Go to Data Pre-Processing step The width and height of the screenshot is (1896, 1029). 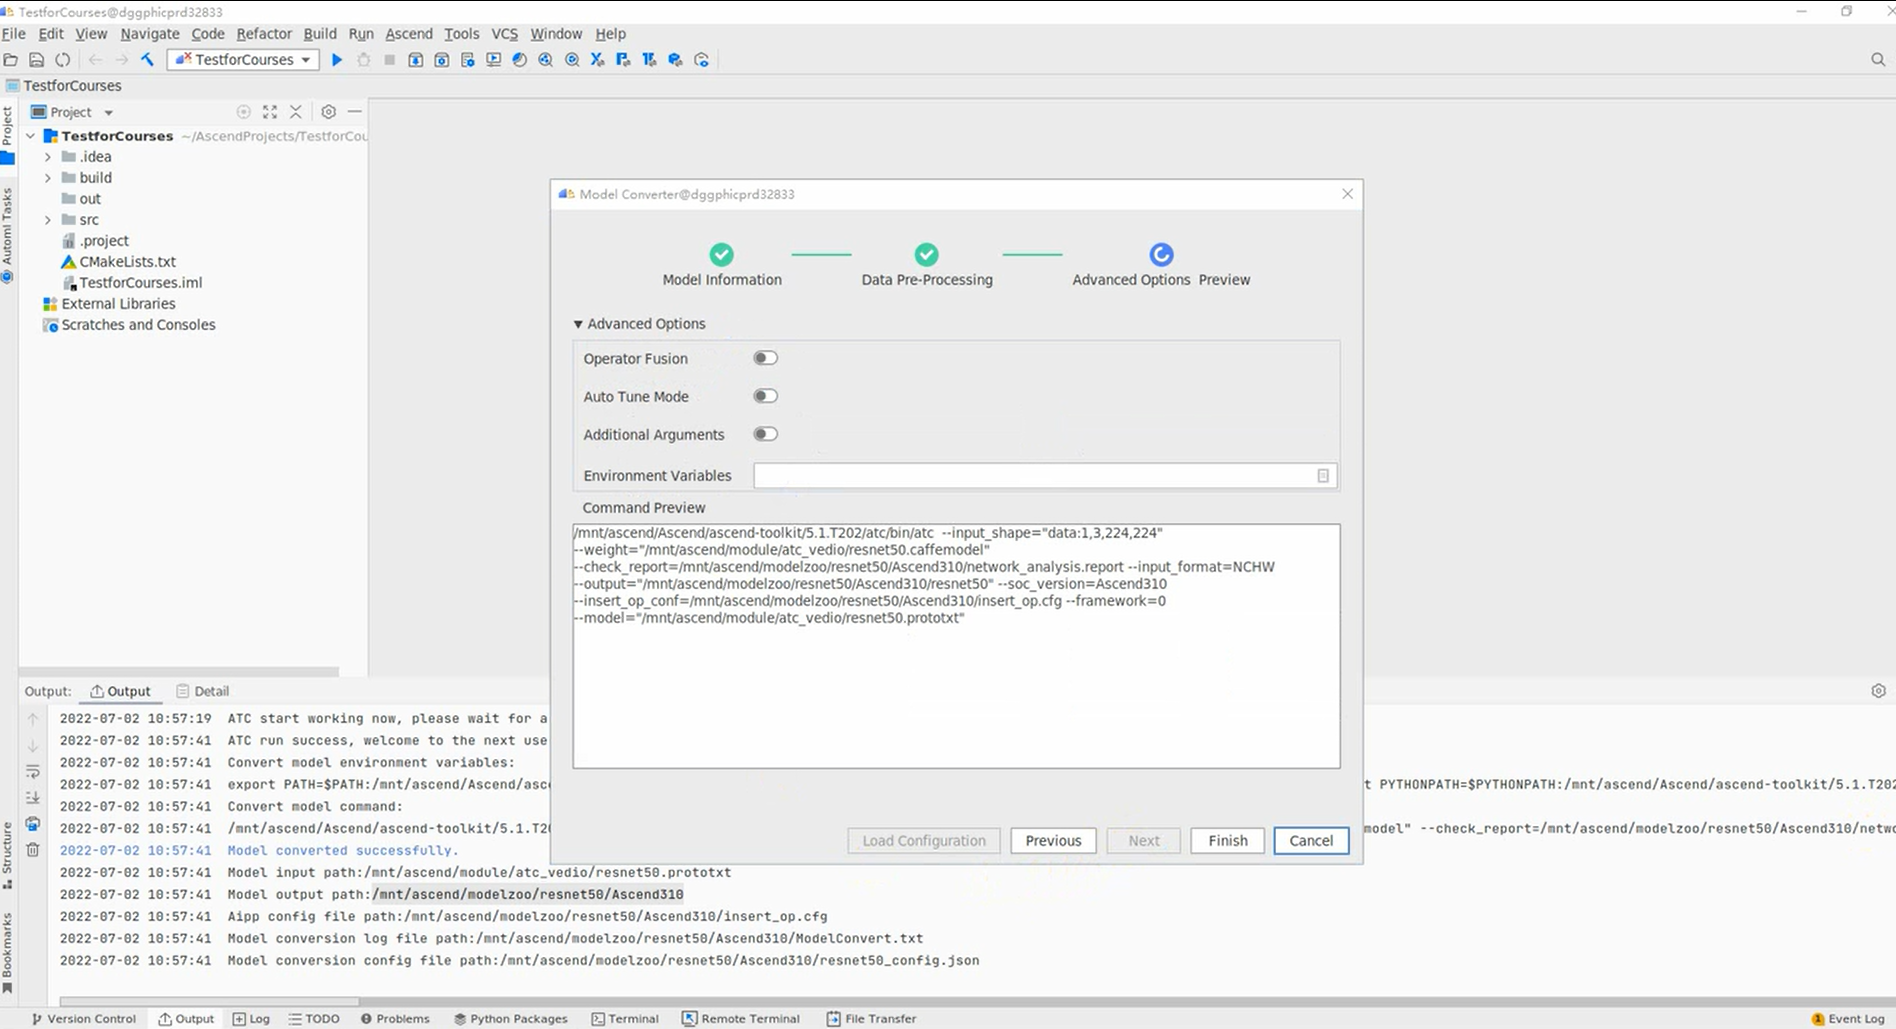tap(926, 265)
